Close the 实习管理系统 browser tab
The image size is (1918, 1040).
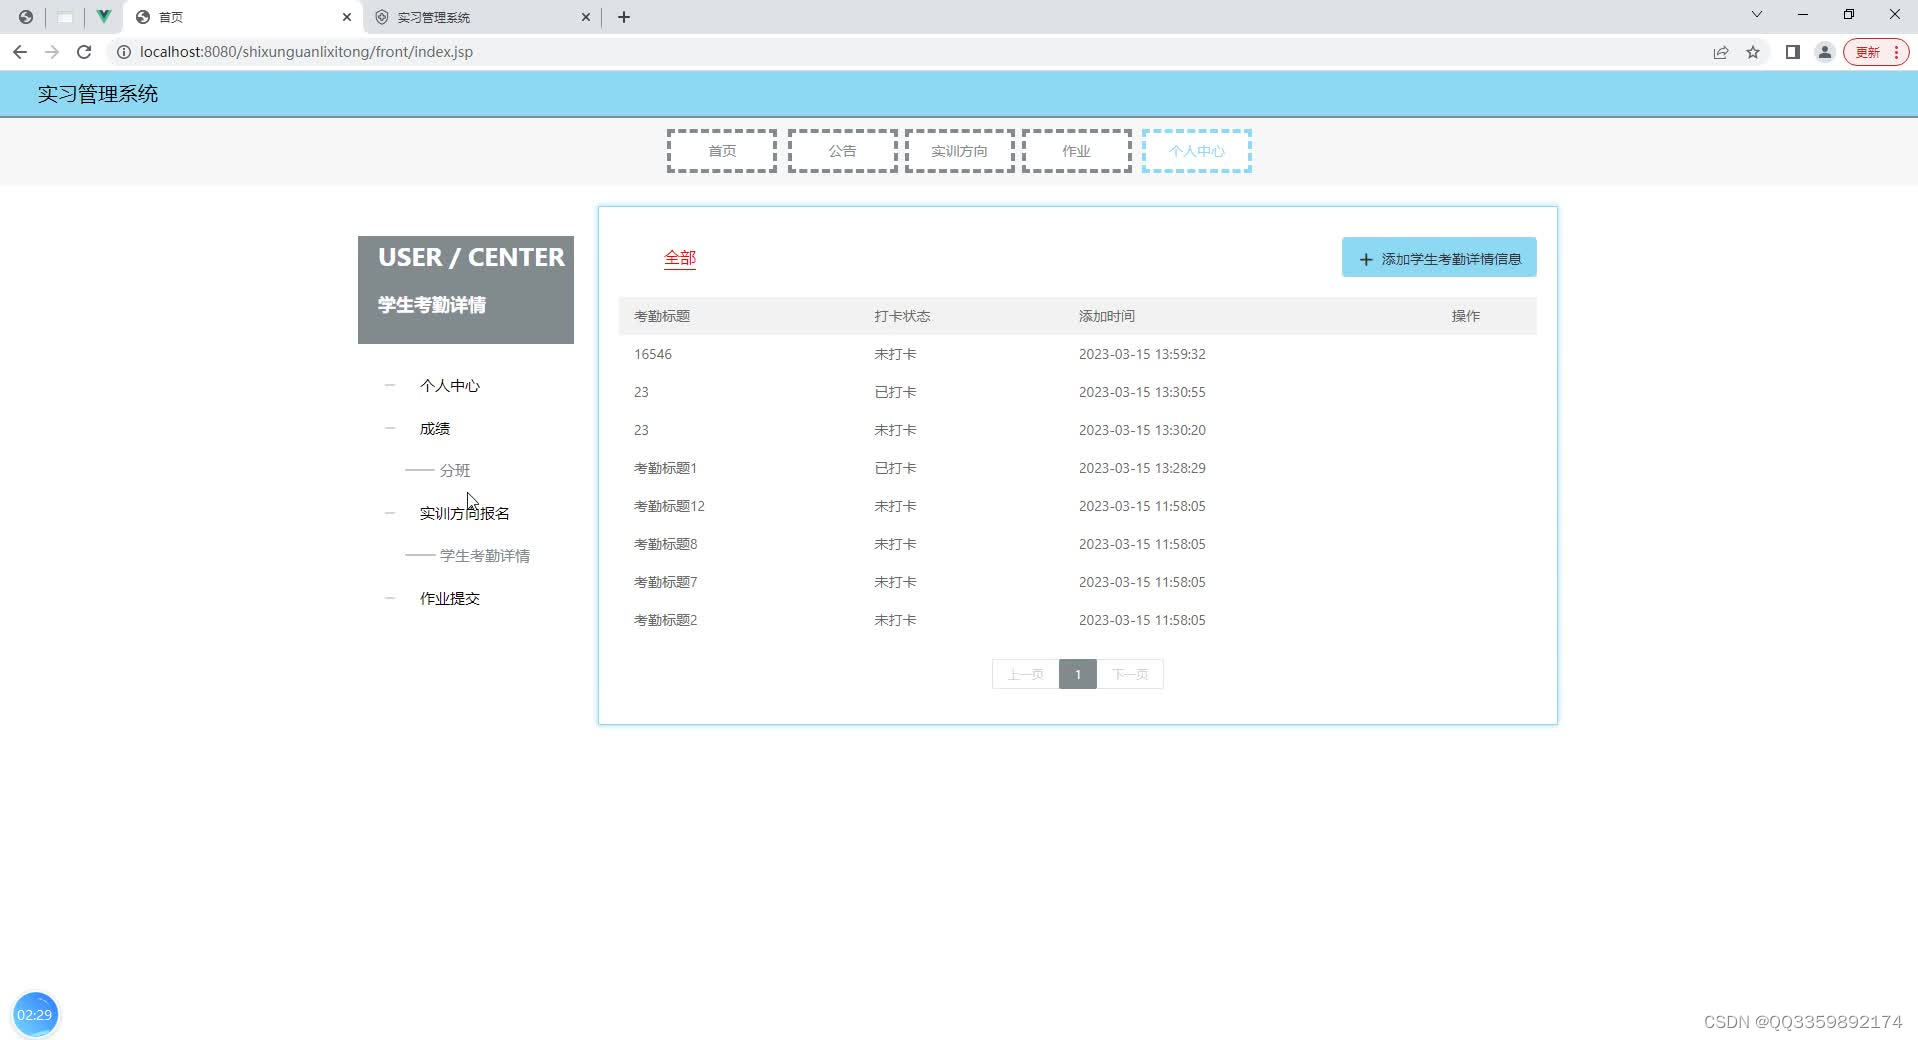(x=586, y=17)
